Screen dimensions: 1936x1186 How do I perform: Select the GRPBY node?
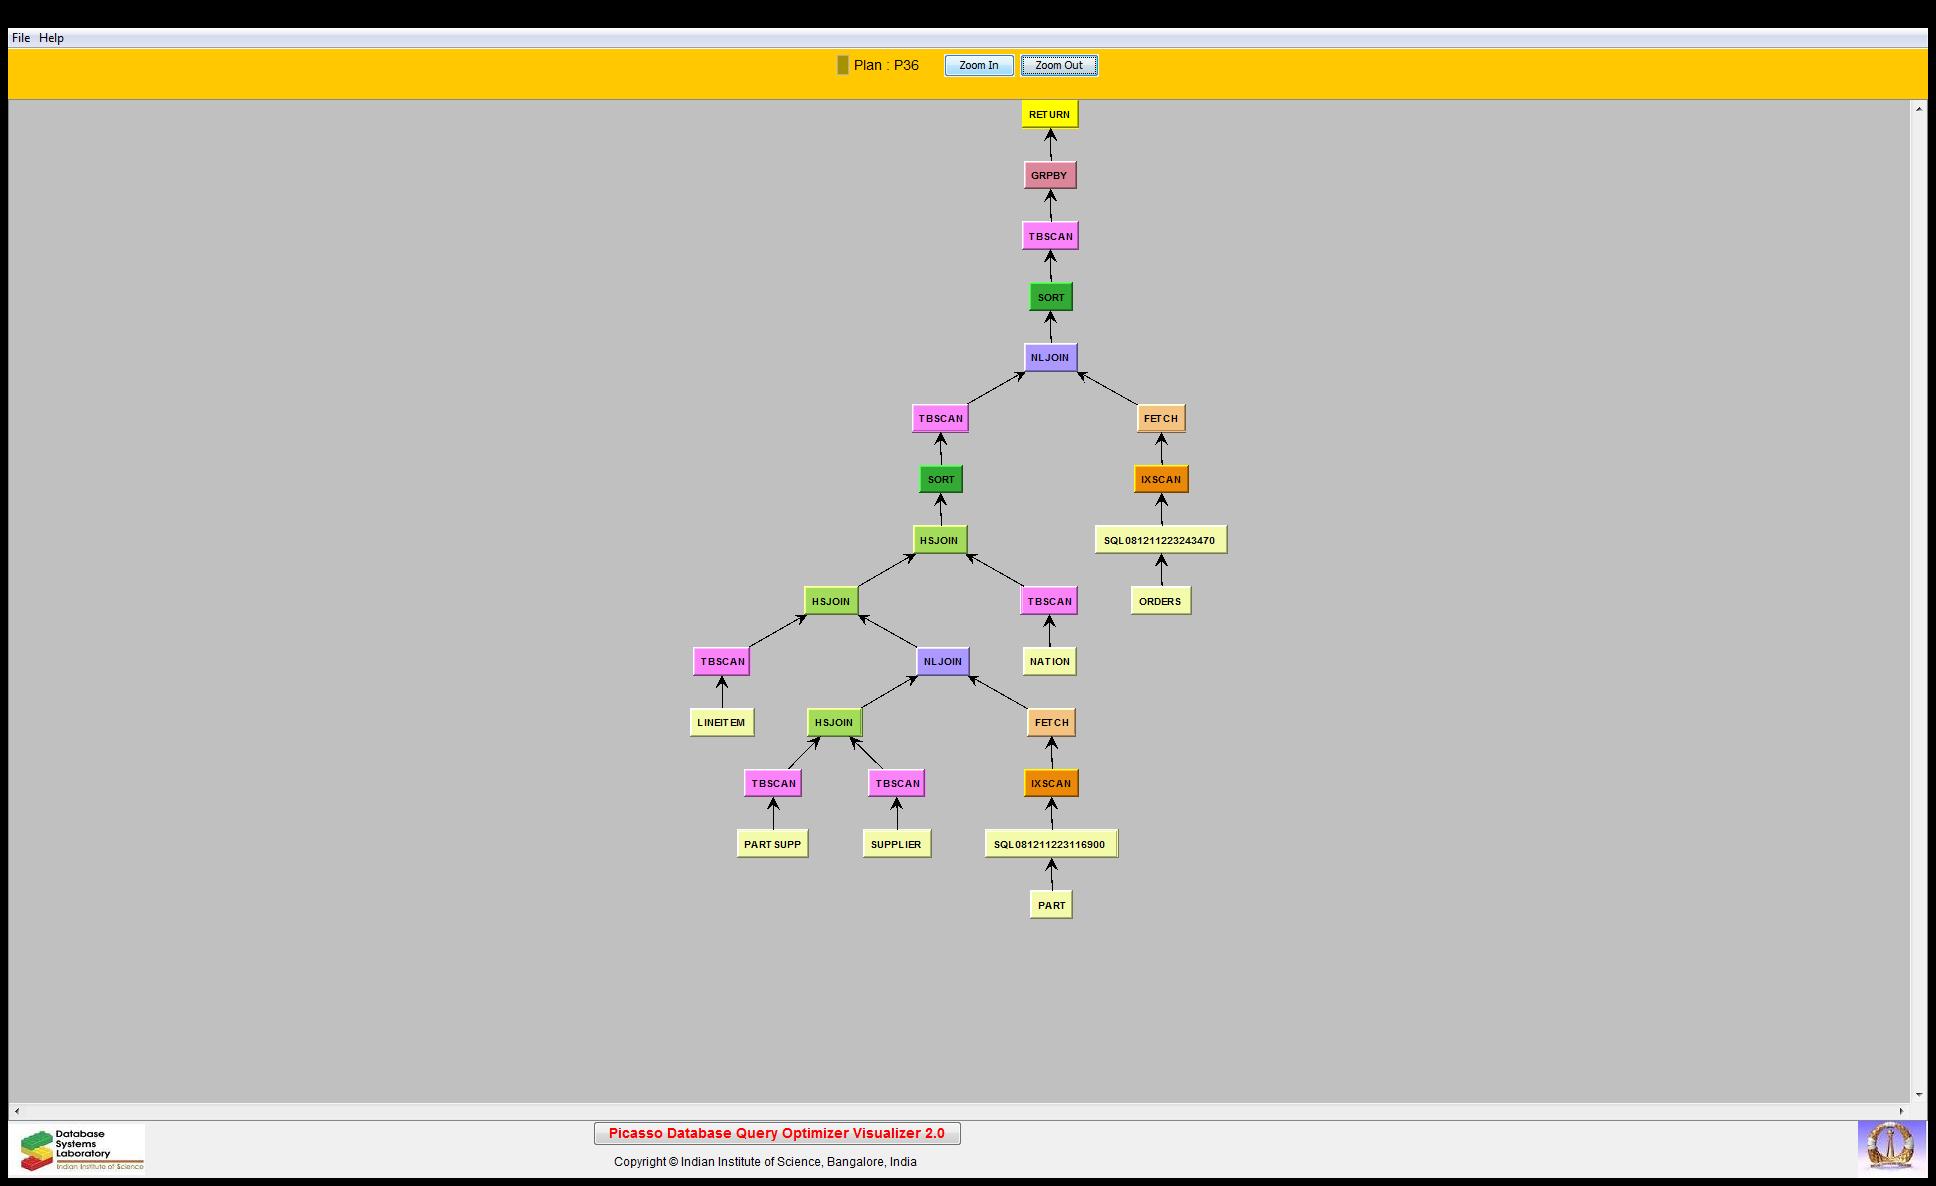coord(1049,175)
